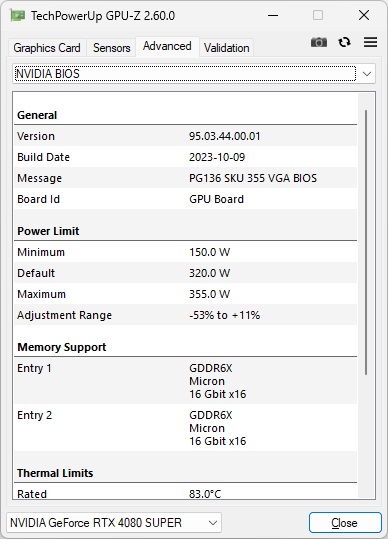Viewport: 388px width, 539px height.
Task: Open the Sensors tab
Action: click(112, 48)
